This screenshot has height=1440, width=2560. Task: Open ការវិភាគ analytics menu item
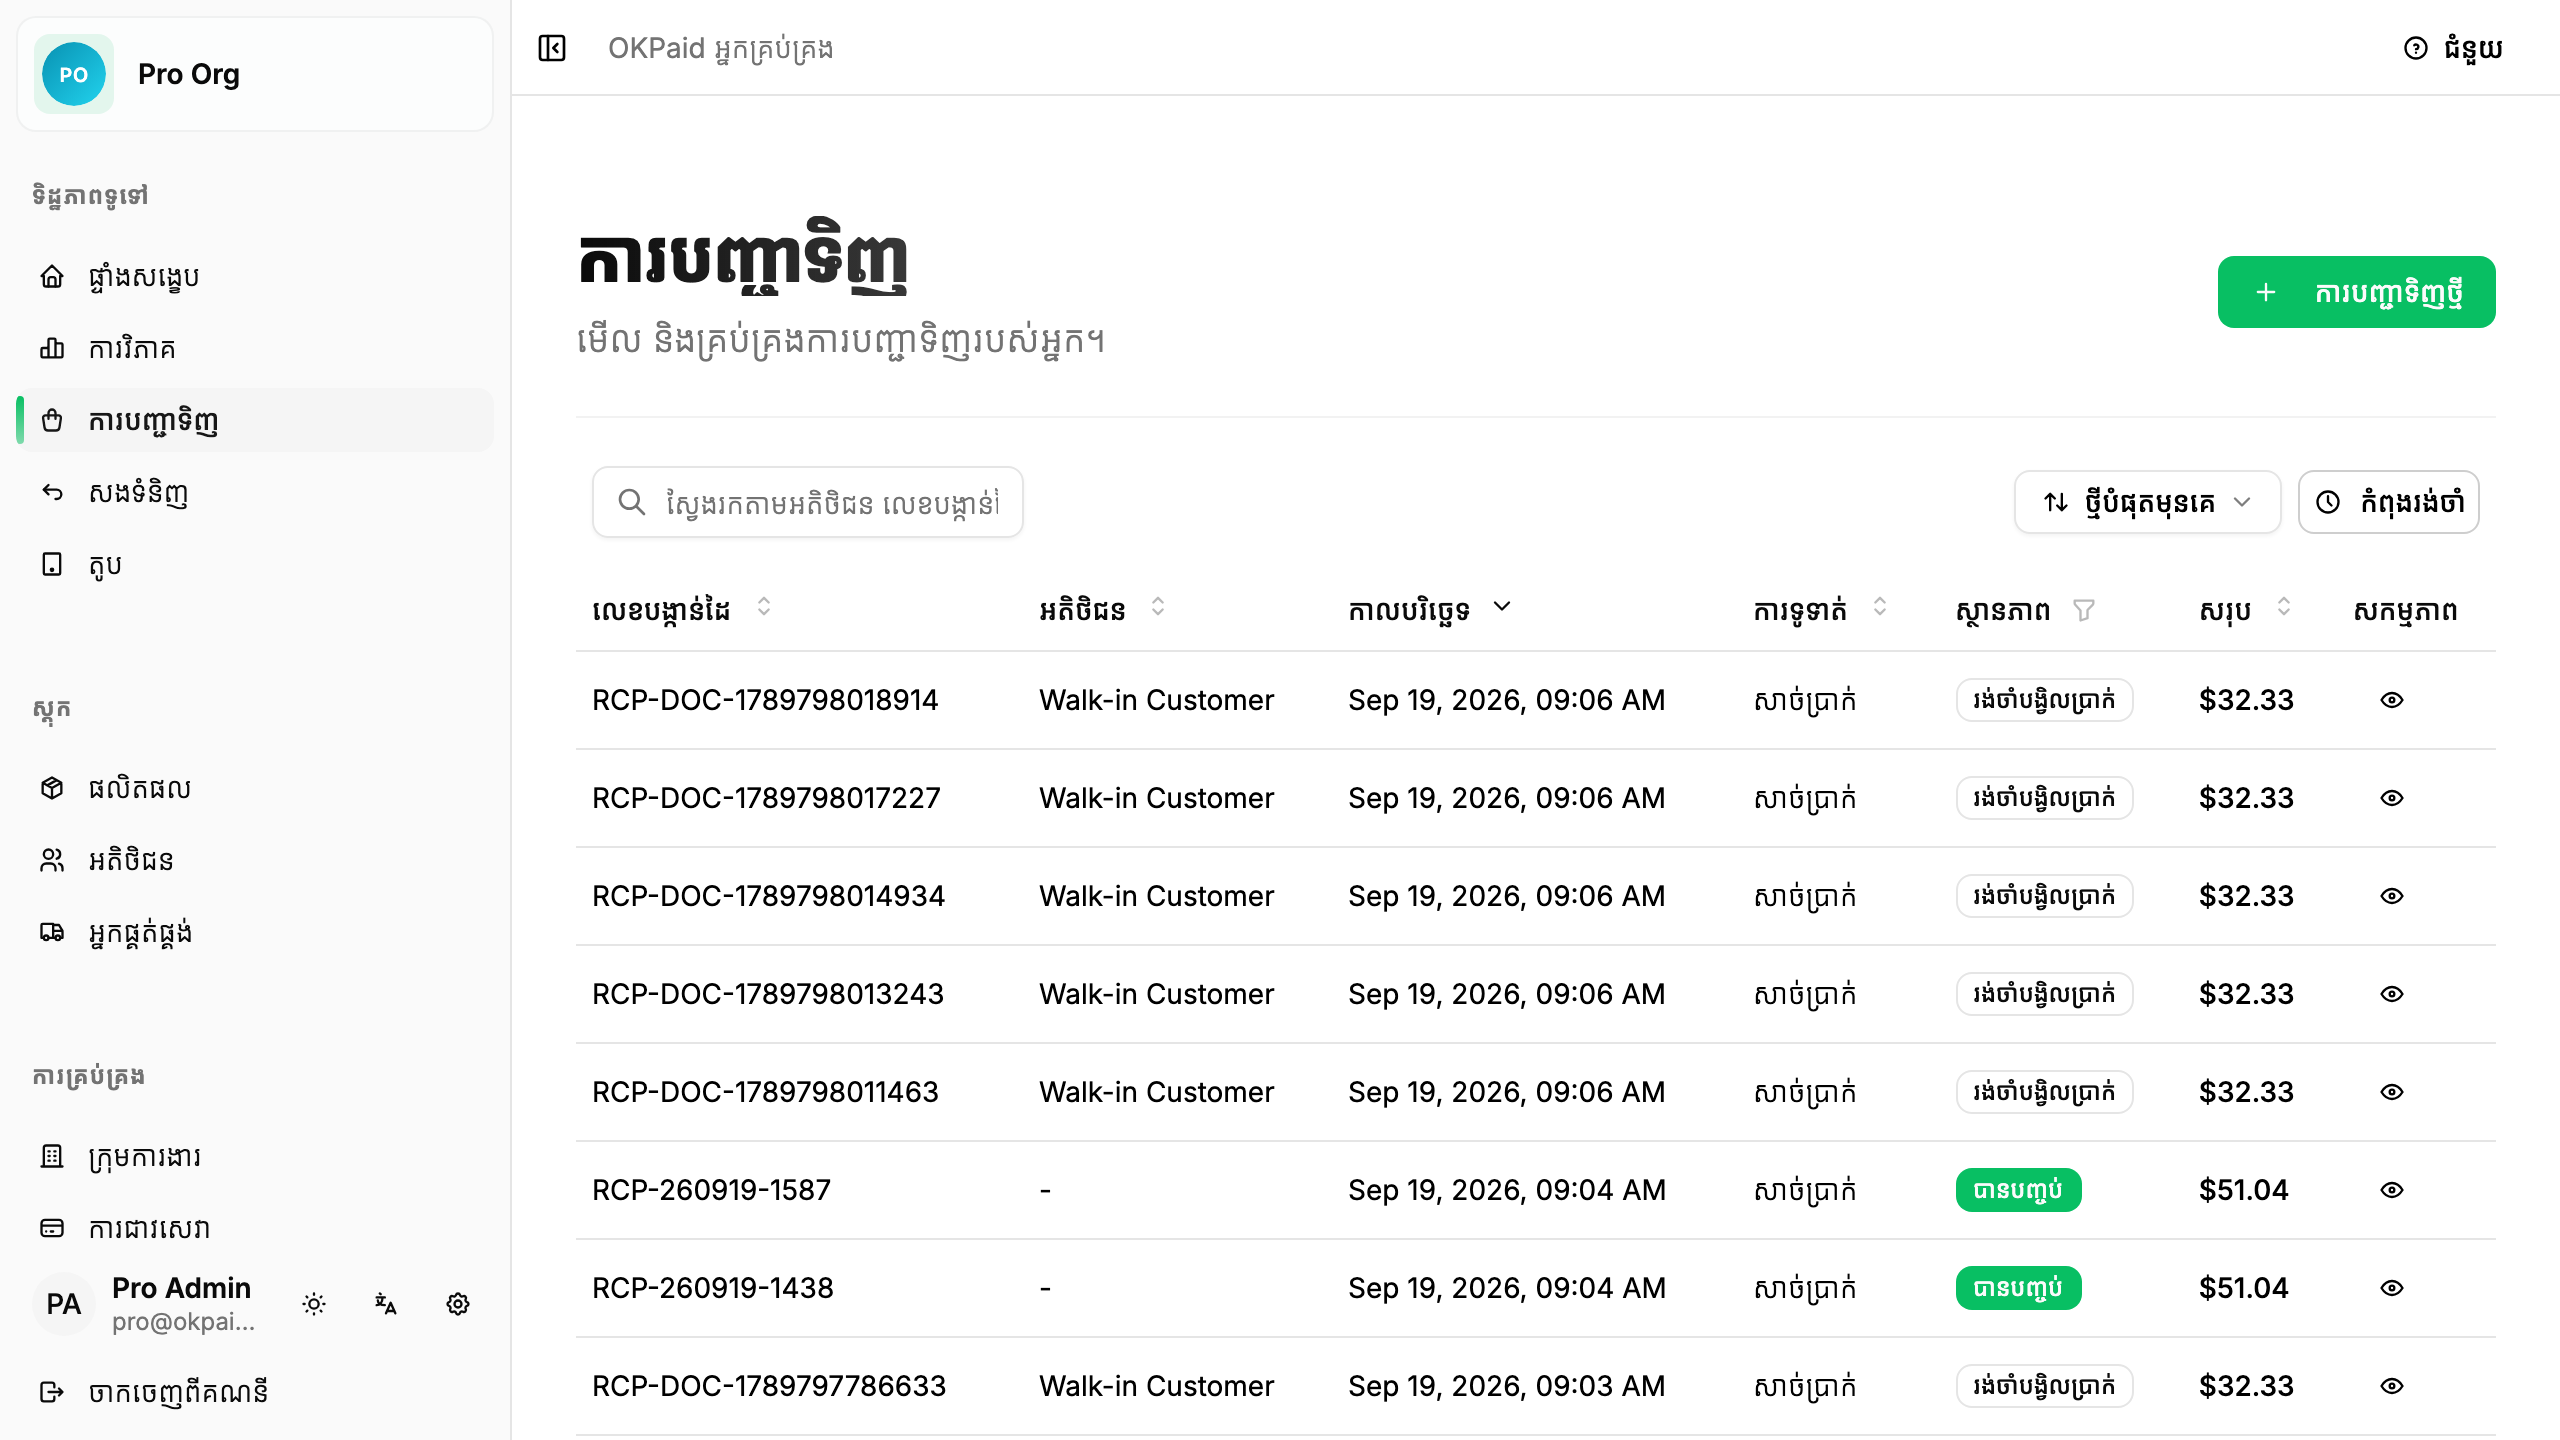(256, 348)
